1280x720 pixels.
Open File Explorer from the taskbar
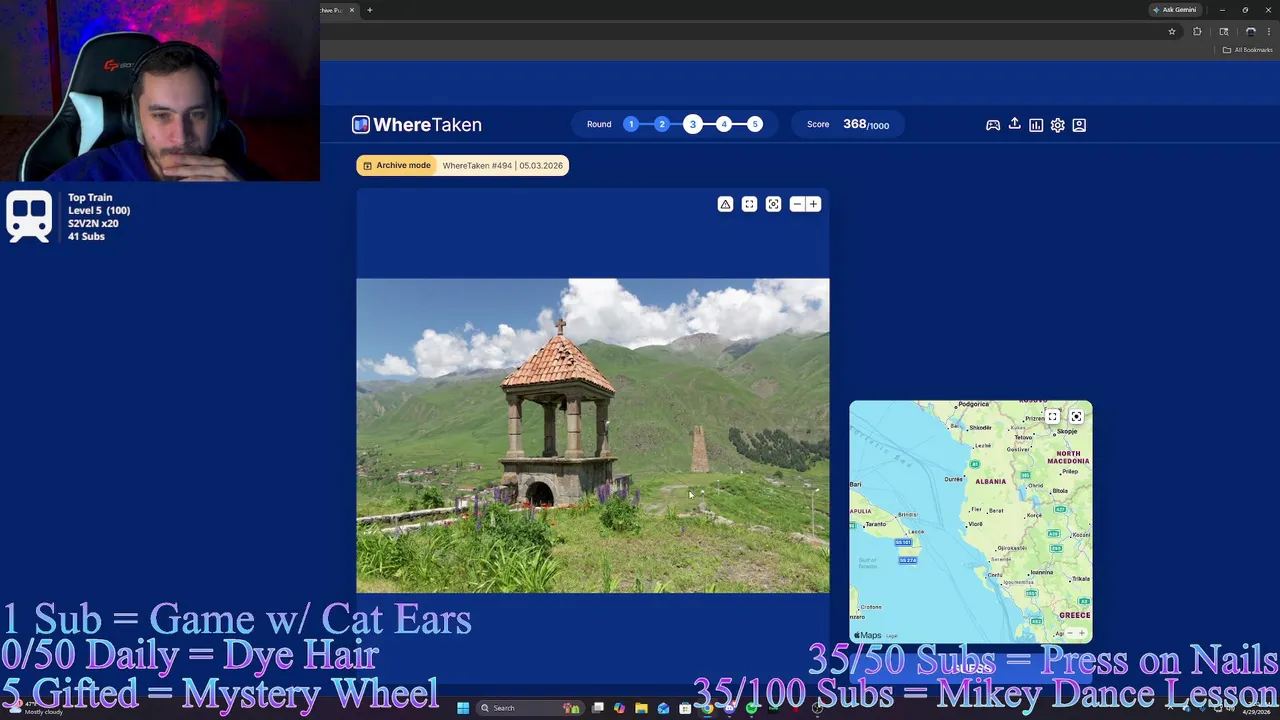coord(641,708)
